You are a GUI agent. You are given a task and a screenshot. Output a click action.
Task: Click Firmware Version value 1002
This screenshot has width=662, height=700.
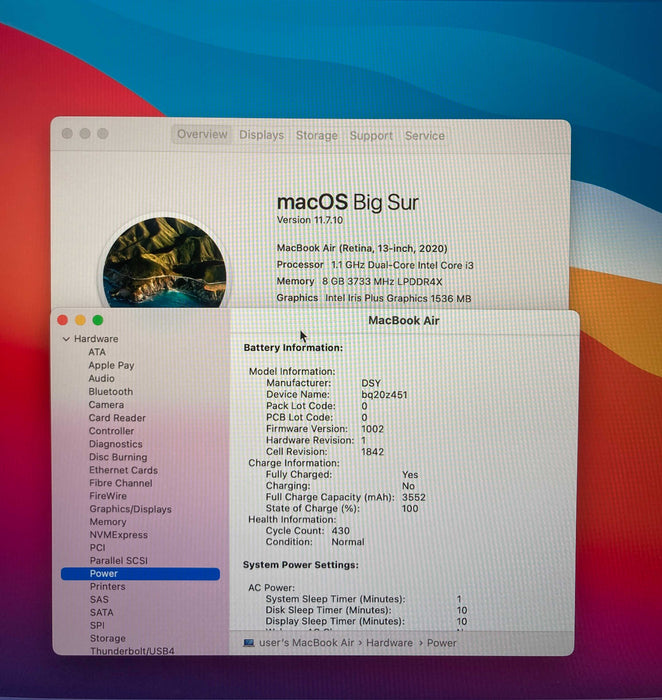pos(373,429)
